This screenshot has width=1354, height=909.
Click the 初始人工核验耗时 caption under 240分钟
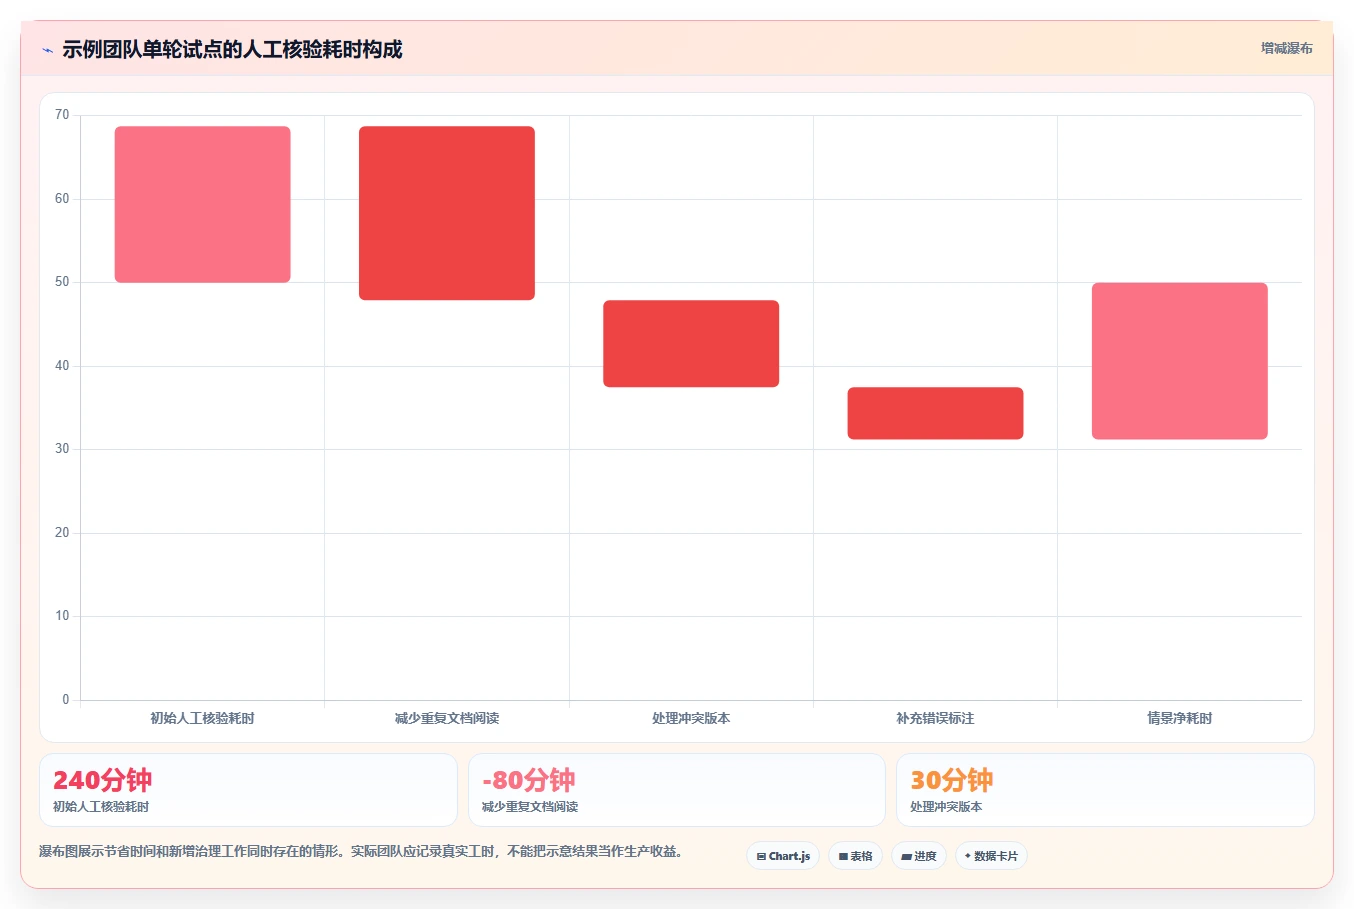pos(101,807)
